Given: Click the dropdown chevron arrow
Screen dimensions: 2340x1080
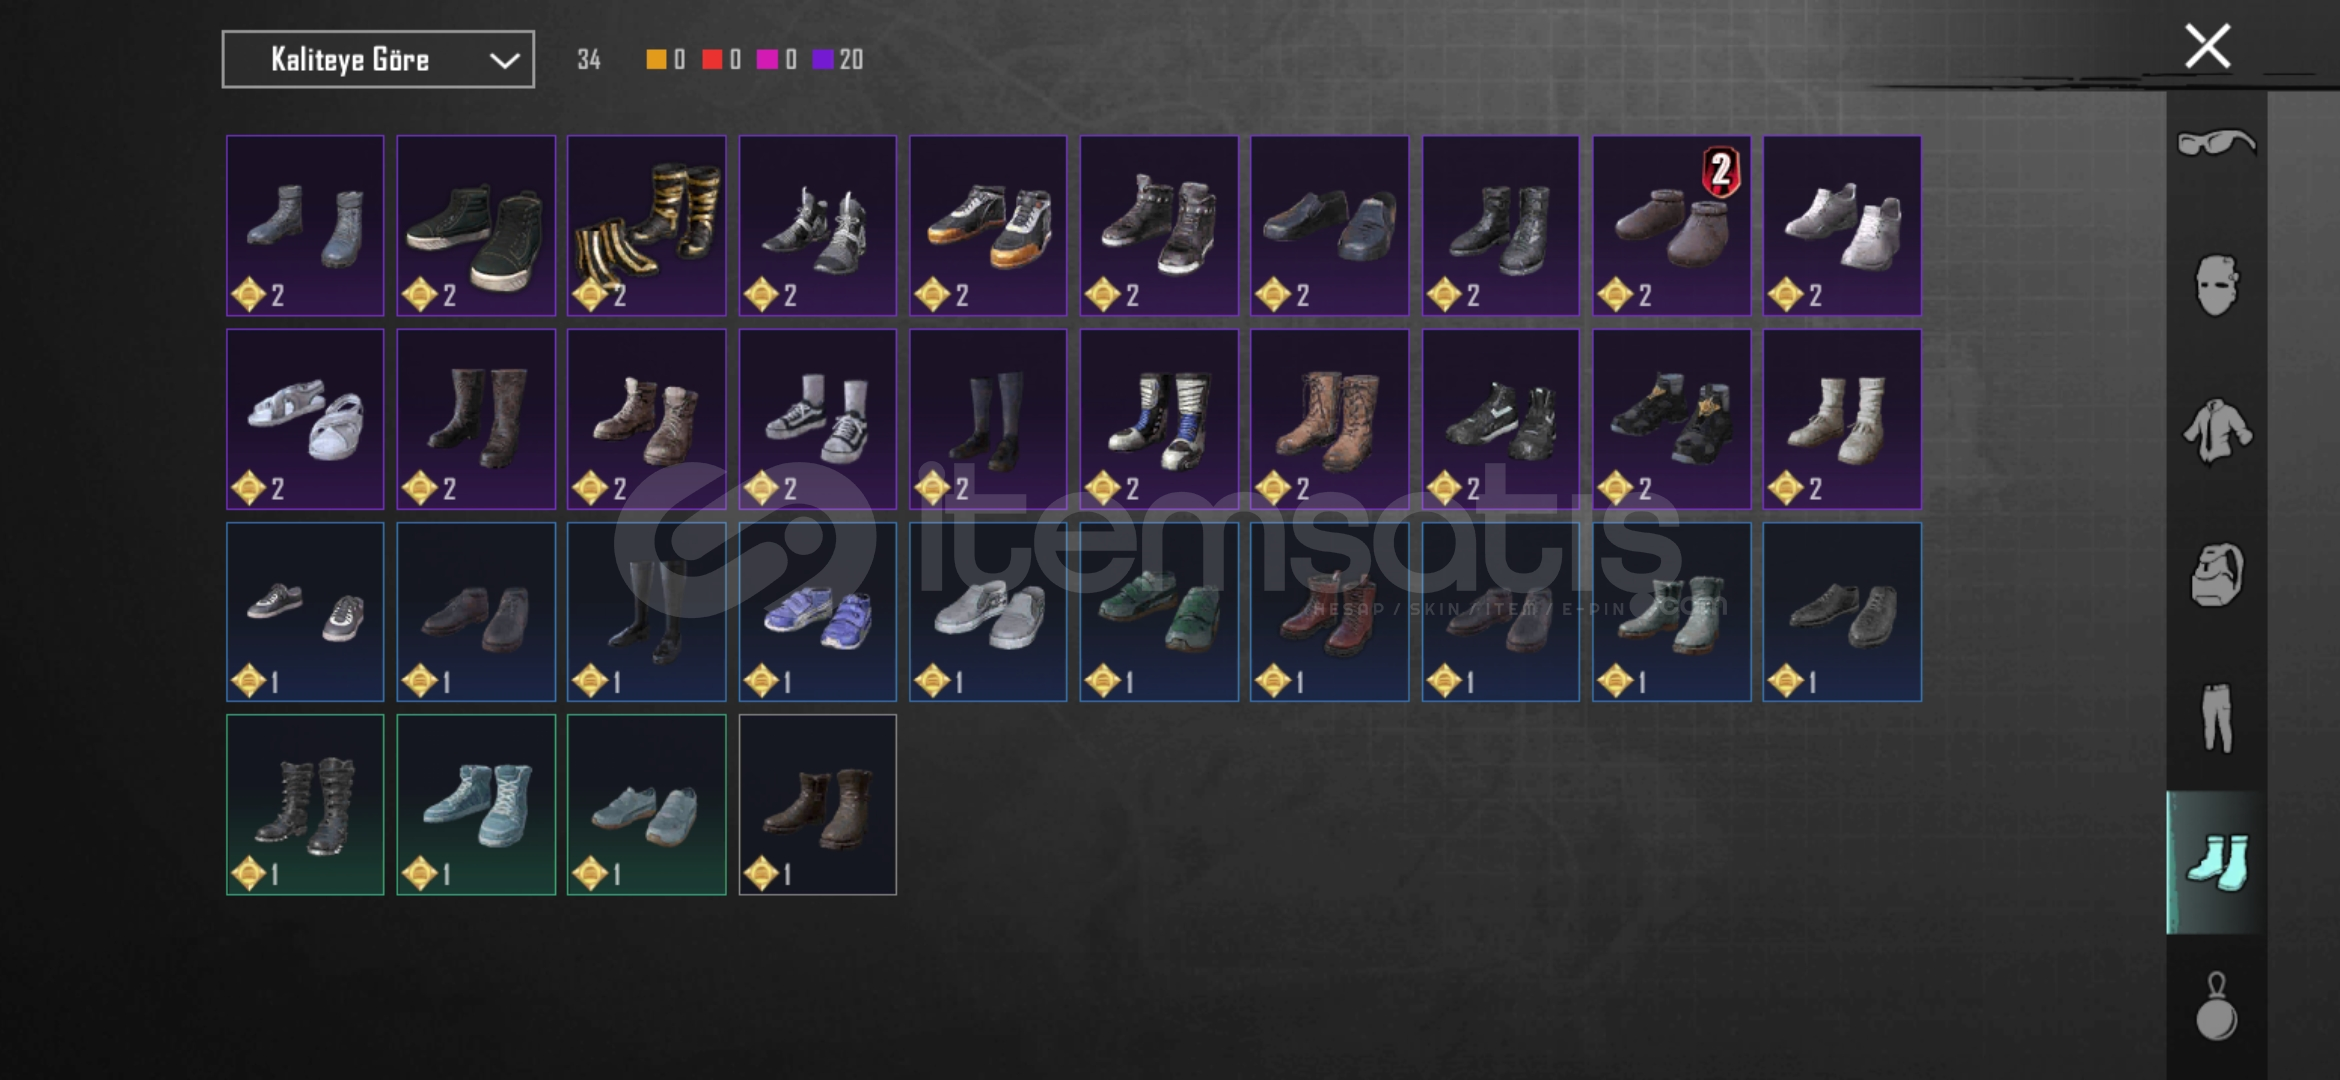Looking at the screenshot, I should (504, 61).
